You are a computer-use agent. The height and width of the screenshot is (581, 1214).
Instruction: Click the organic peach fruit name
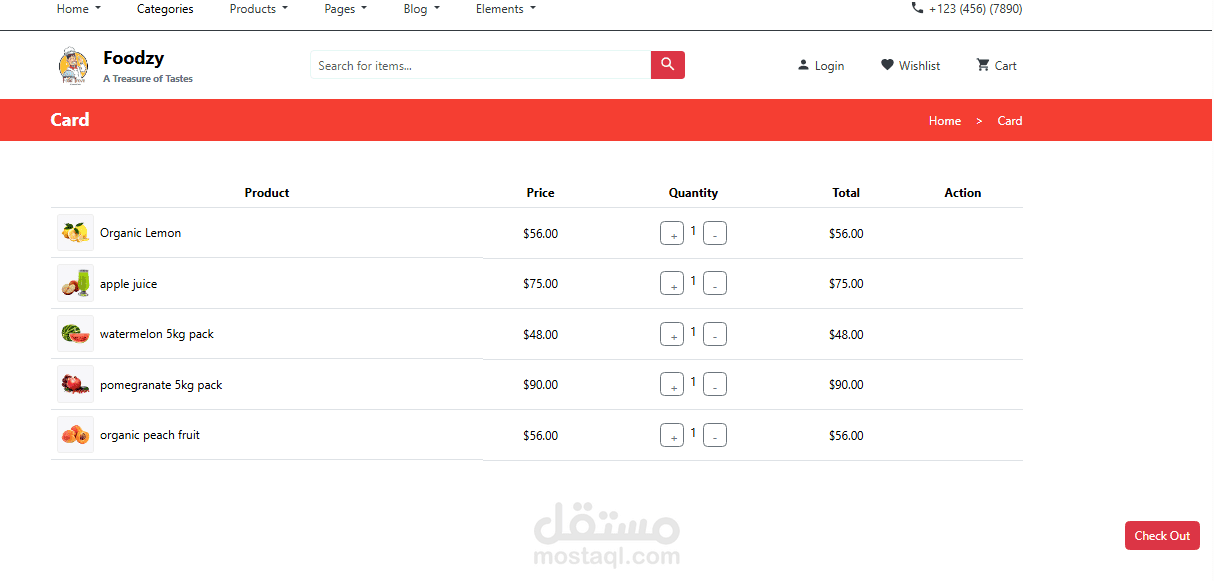[x=150, y=435]
